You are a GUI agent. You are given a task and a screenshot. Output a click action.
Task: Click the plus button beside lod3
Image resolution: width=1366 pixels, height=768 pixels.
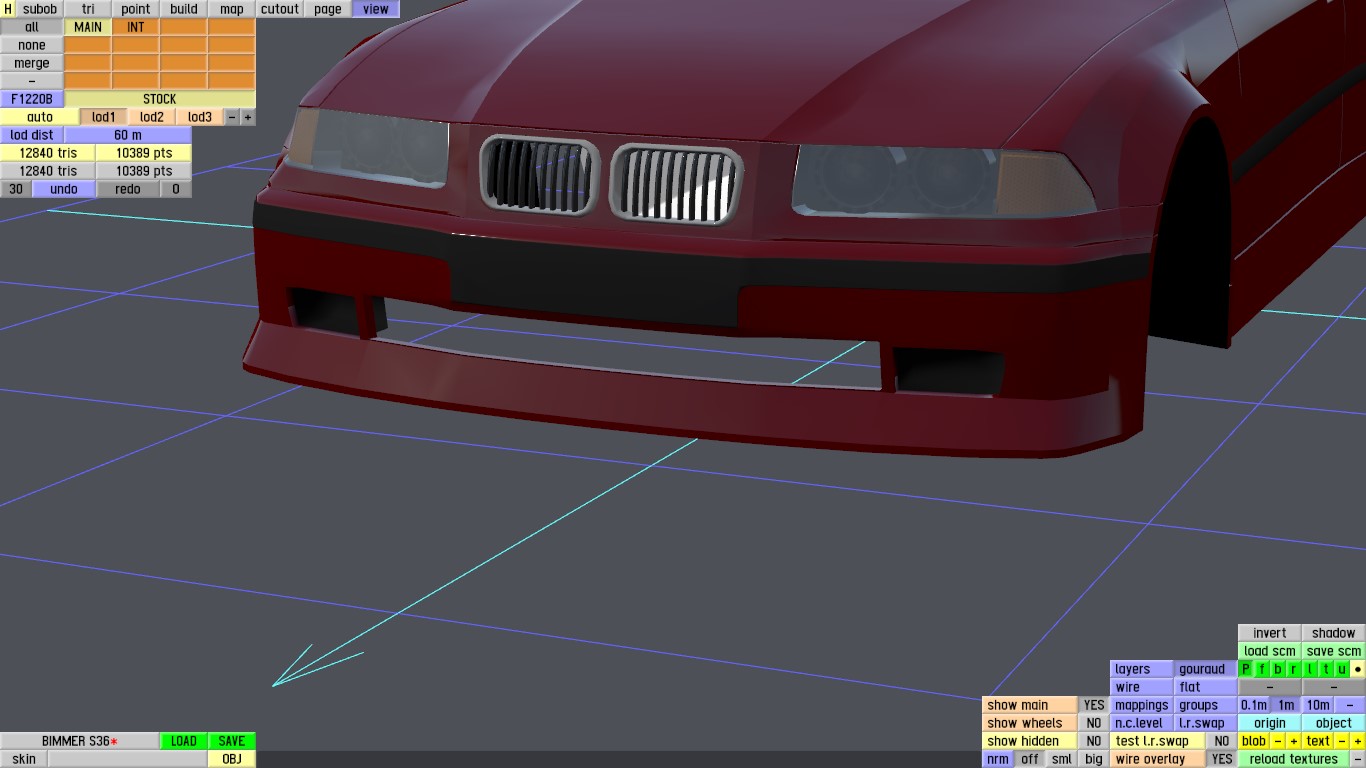[x=248, y=117]
